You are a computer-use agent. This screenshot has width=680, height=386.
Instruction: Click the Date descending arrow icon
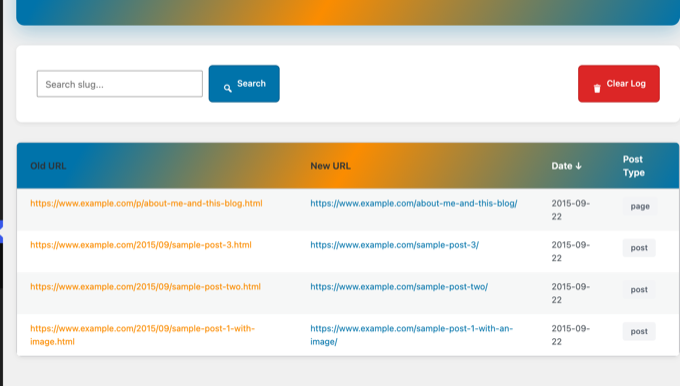pos(579,166)
